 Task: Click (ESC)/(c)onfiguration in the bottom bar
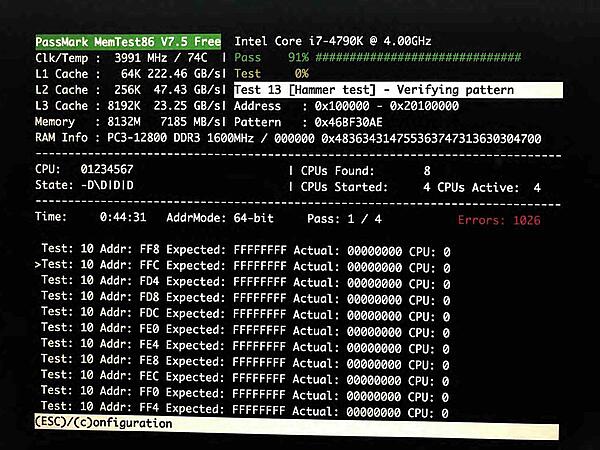click(103, 423)
